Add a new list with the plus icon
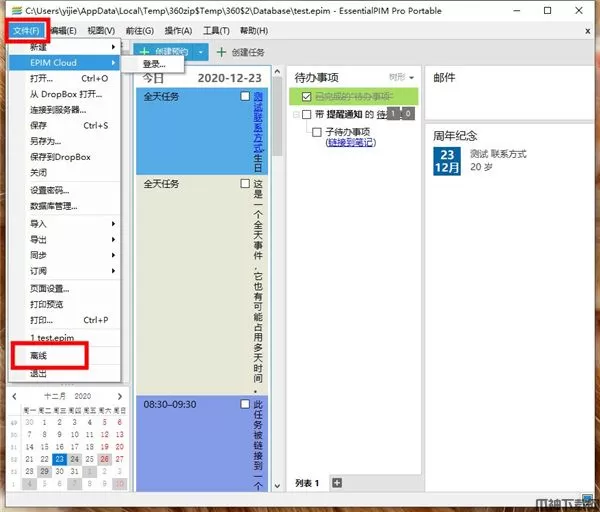The height and width of the screenshot is (512, 600). 337,483
